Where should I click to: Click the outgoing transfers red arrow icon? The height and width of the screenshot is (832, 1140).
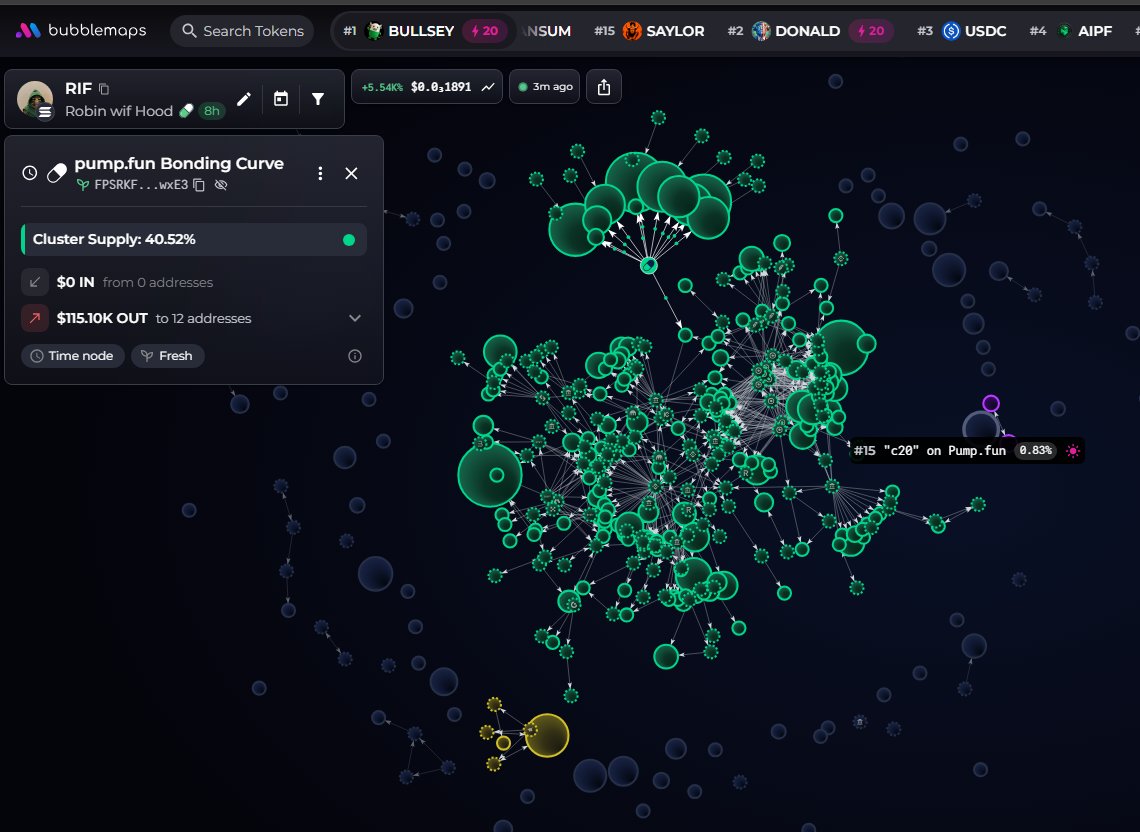tap(34, 318)
